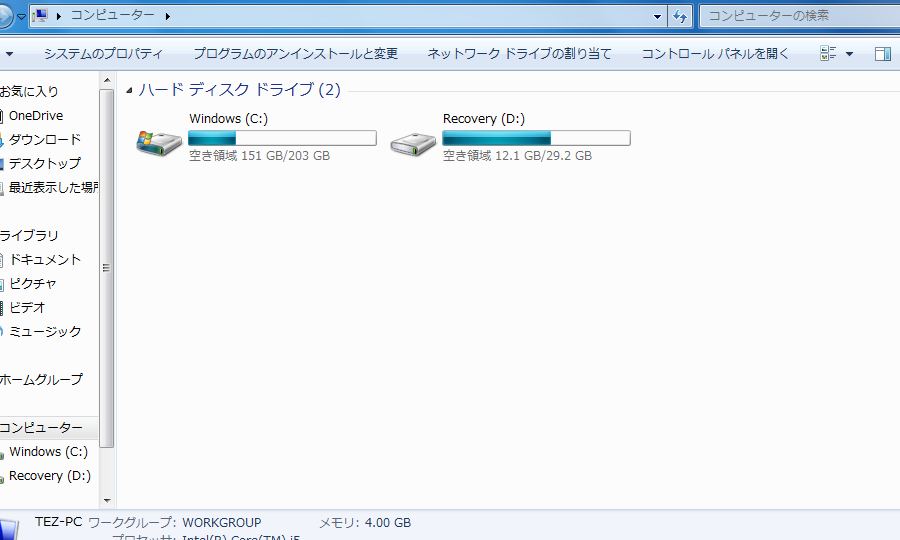Screen dimensions: 900x540
Task: Open the Recovery (D:) drive icon
Action: (413, 143)
